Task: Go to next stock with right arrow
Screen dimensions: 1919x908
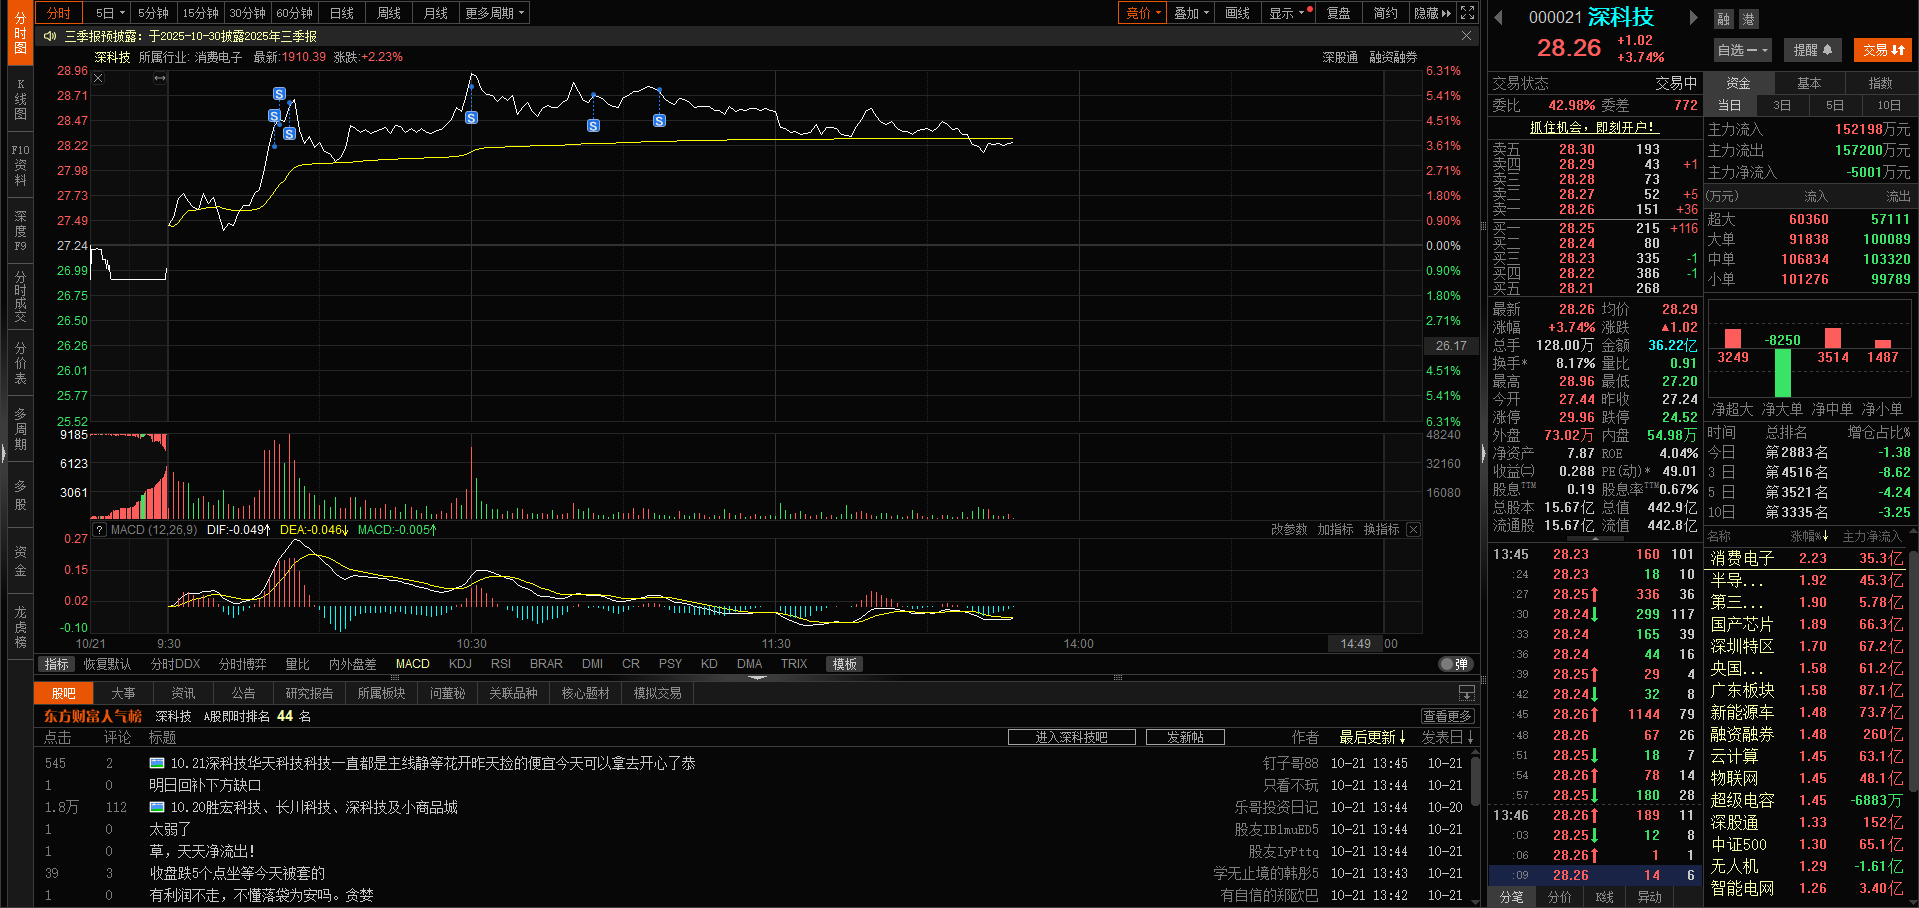Action: point(1693,17)
